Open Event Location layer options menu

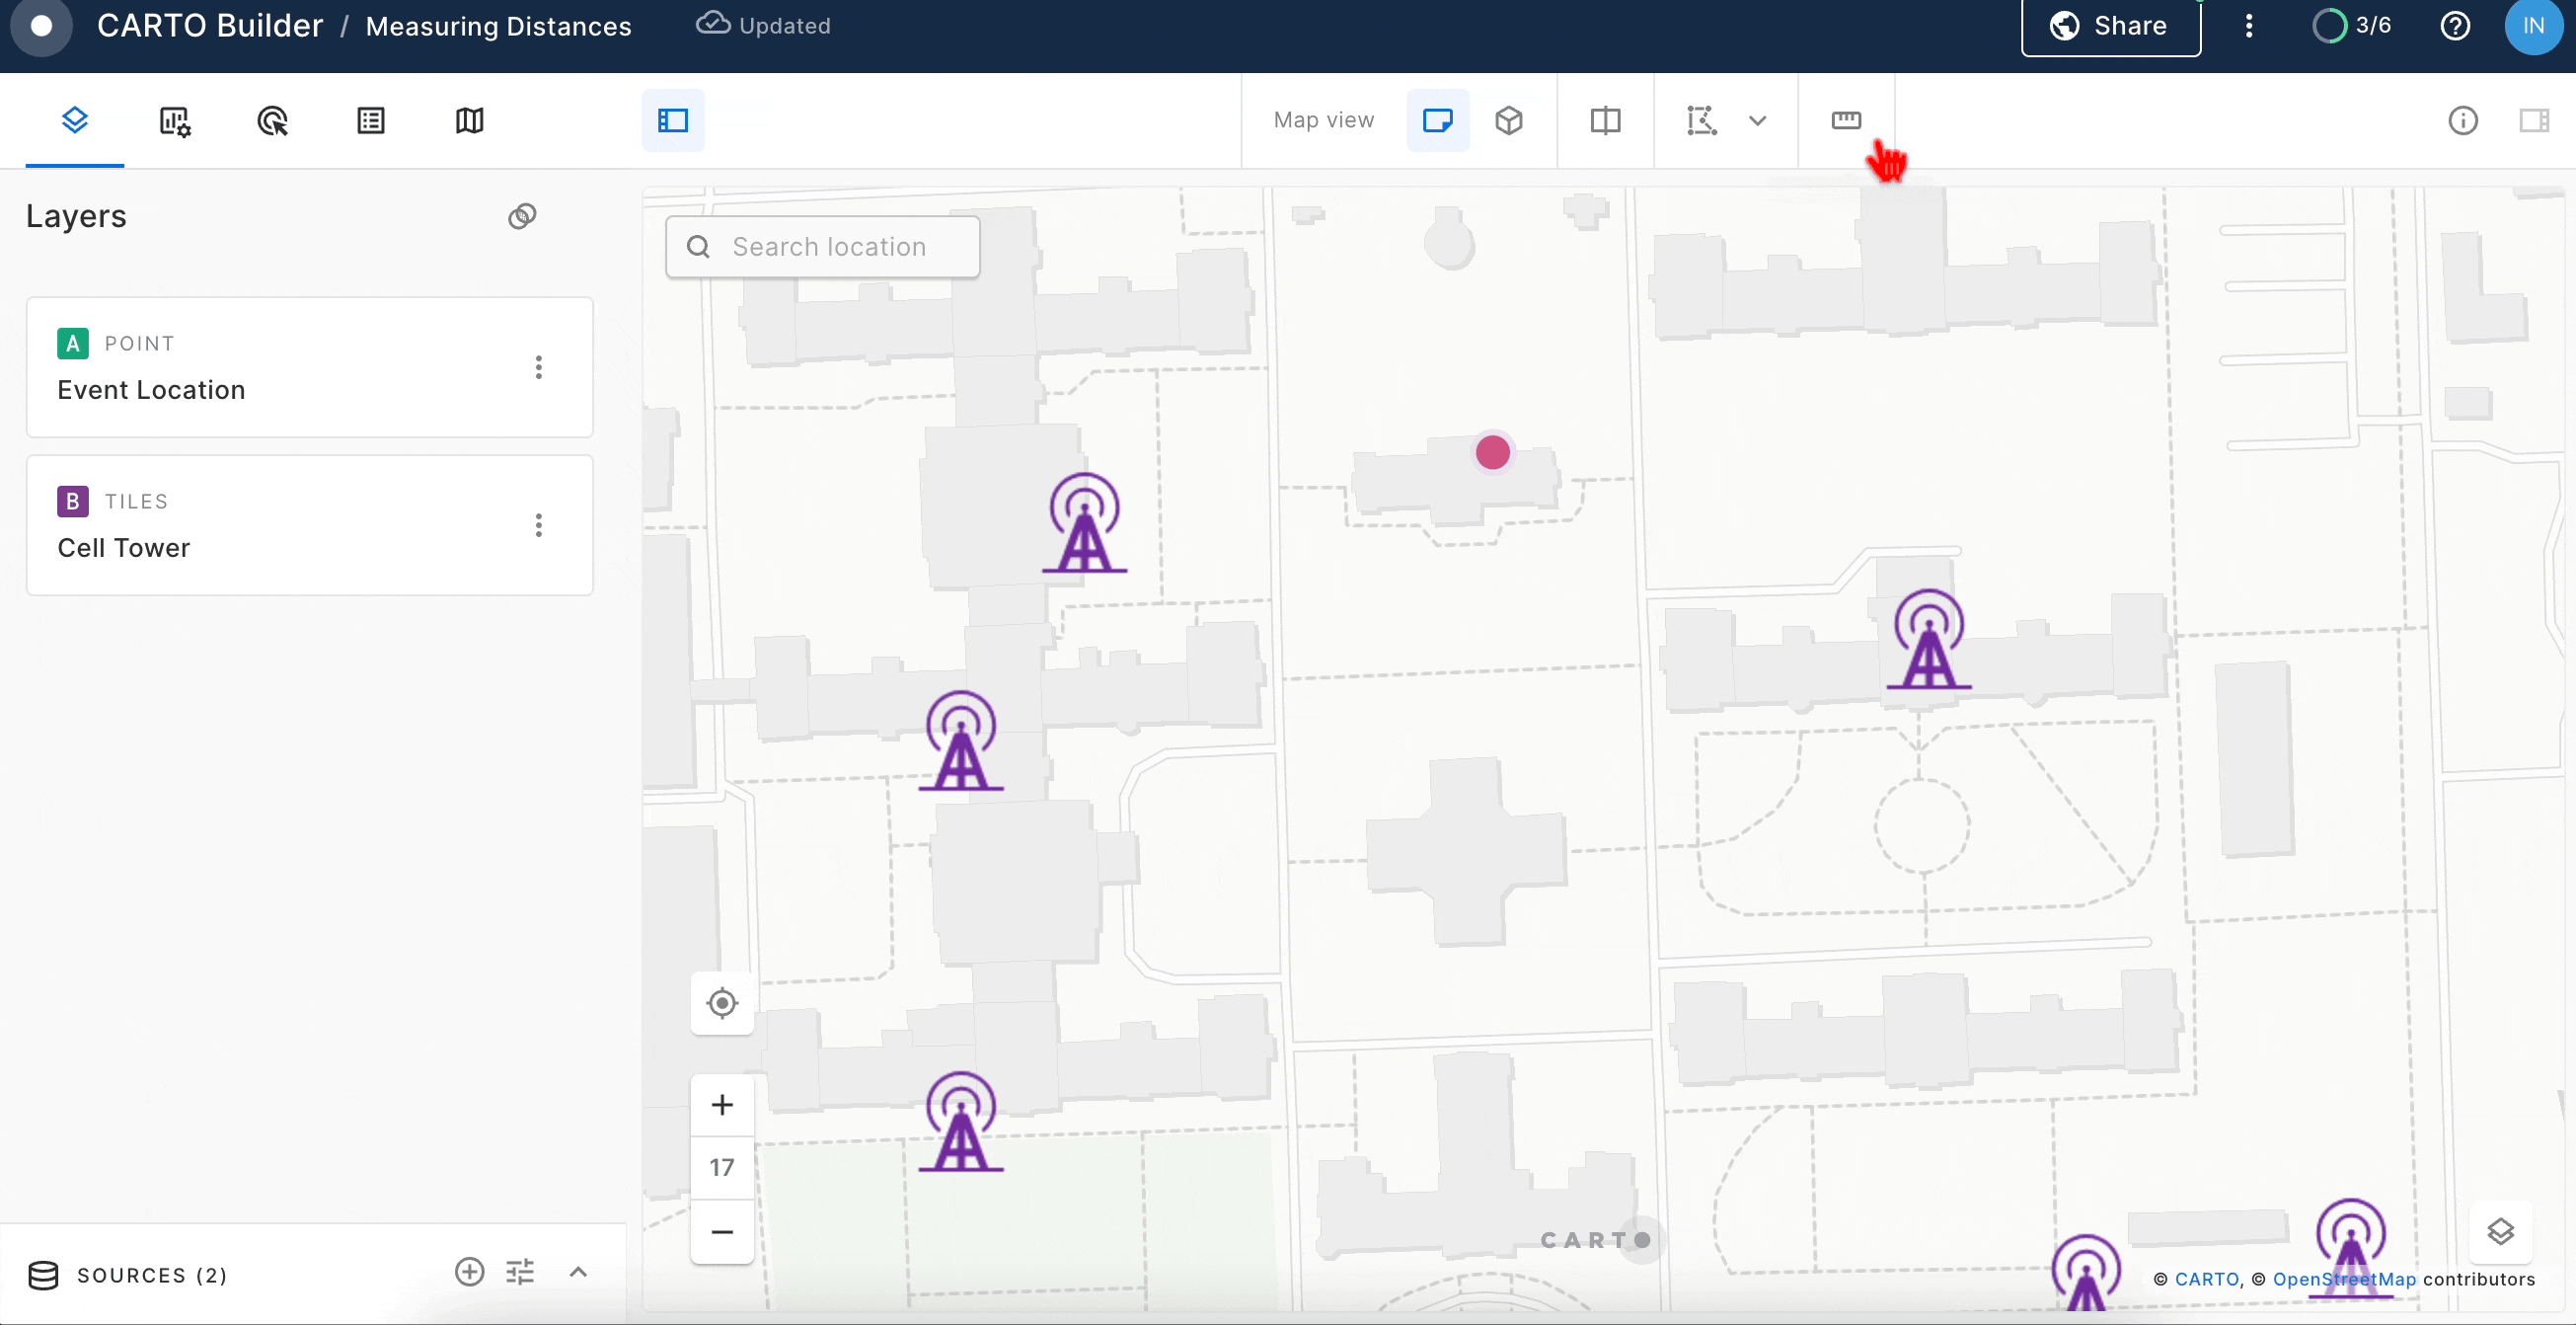pyautogui.click(x=539, y=367)
